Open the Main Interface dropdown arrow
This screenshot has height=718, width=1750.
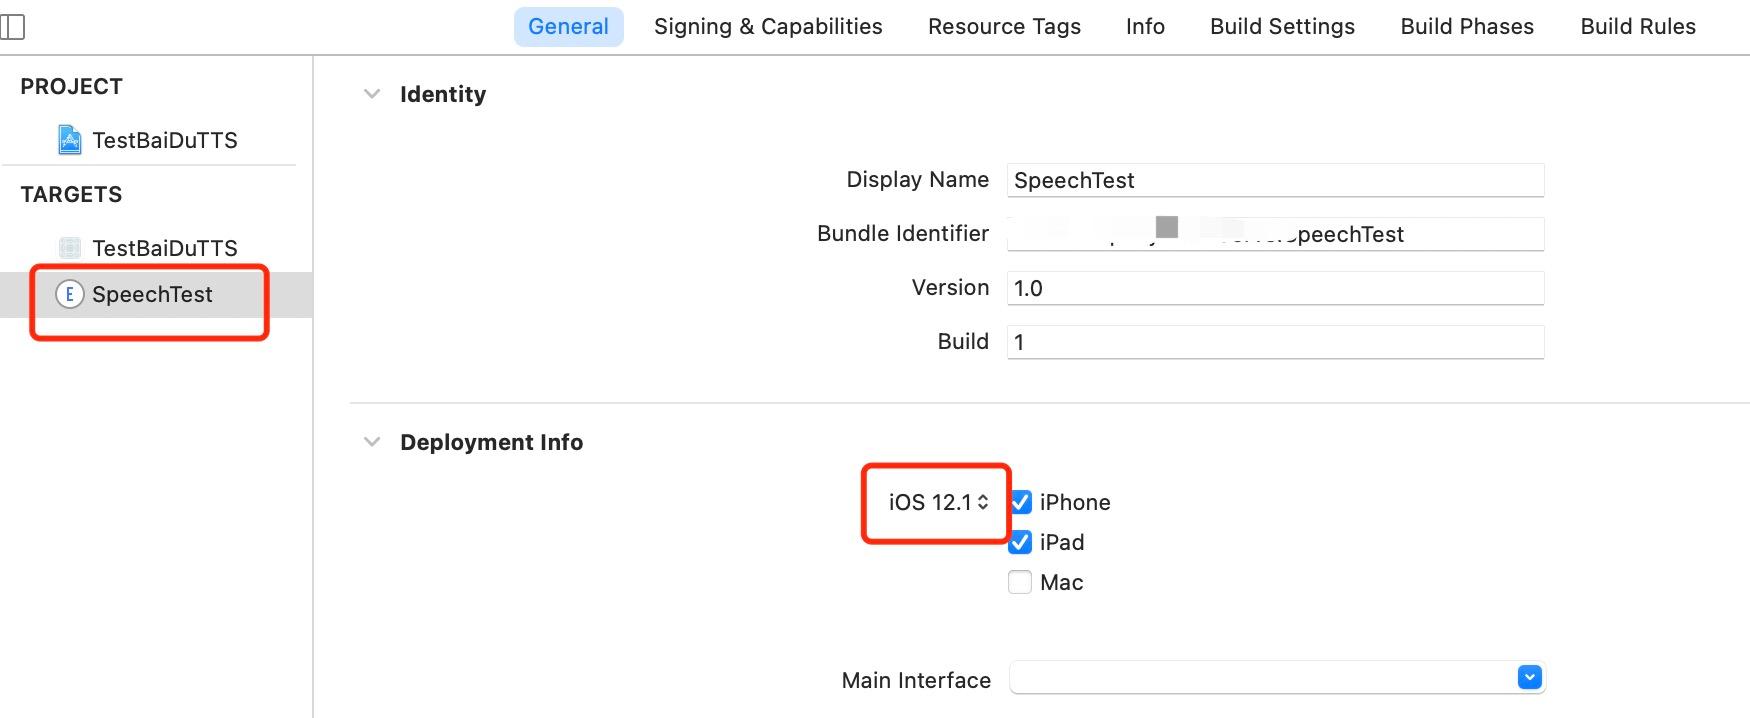point(1529,678)
